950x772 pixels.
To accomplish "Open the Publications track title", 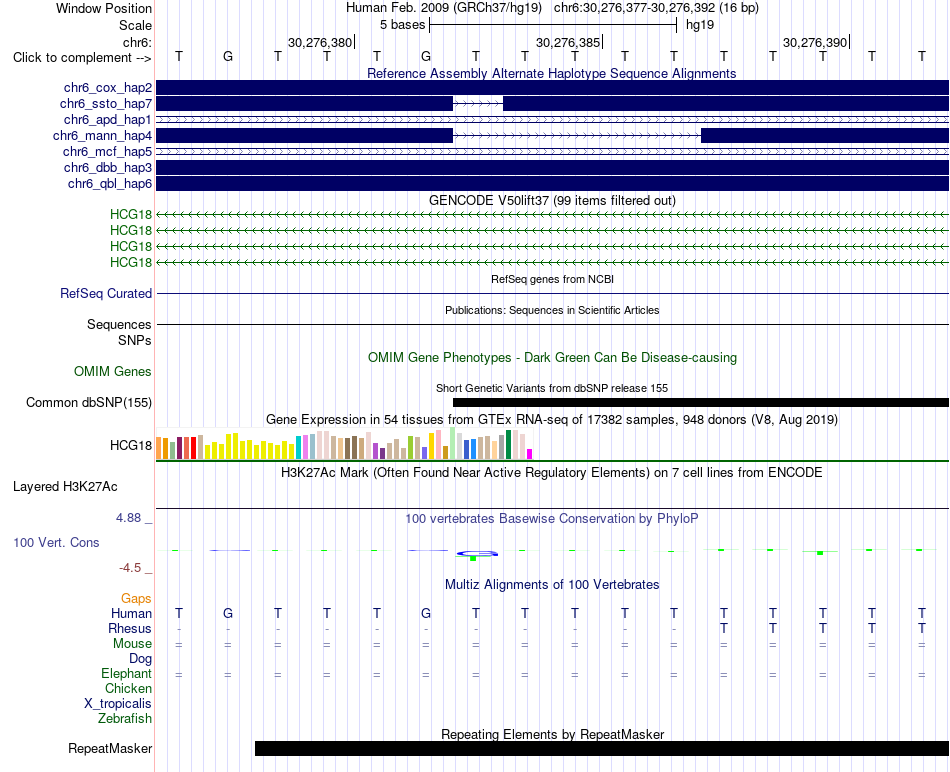I will [552, 310].
